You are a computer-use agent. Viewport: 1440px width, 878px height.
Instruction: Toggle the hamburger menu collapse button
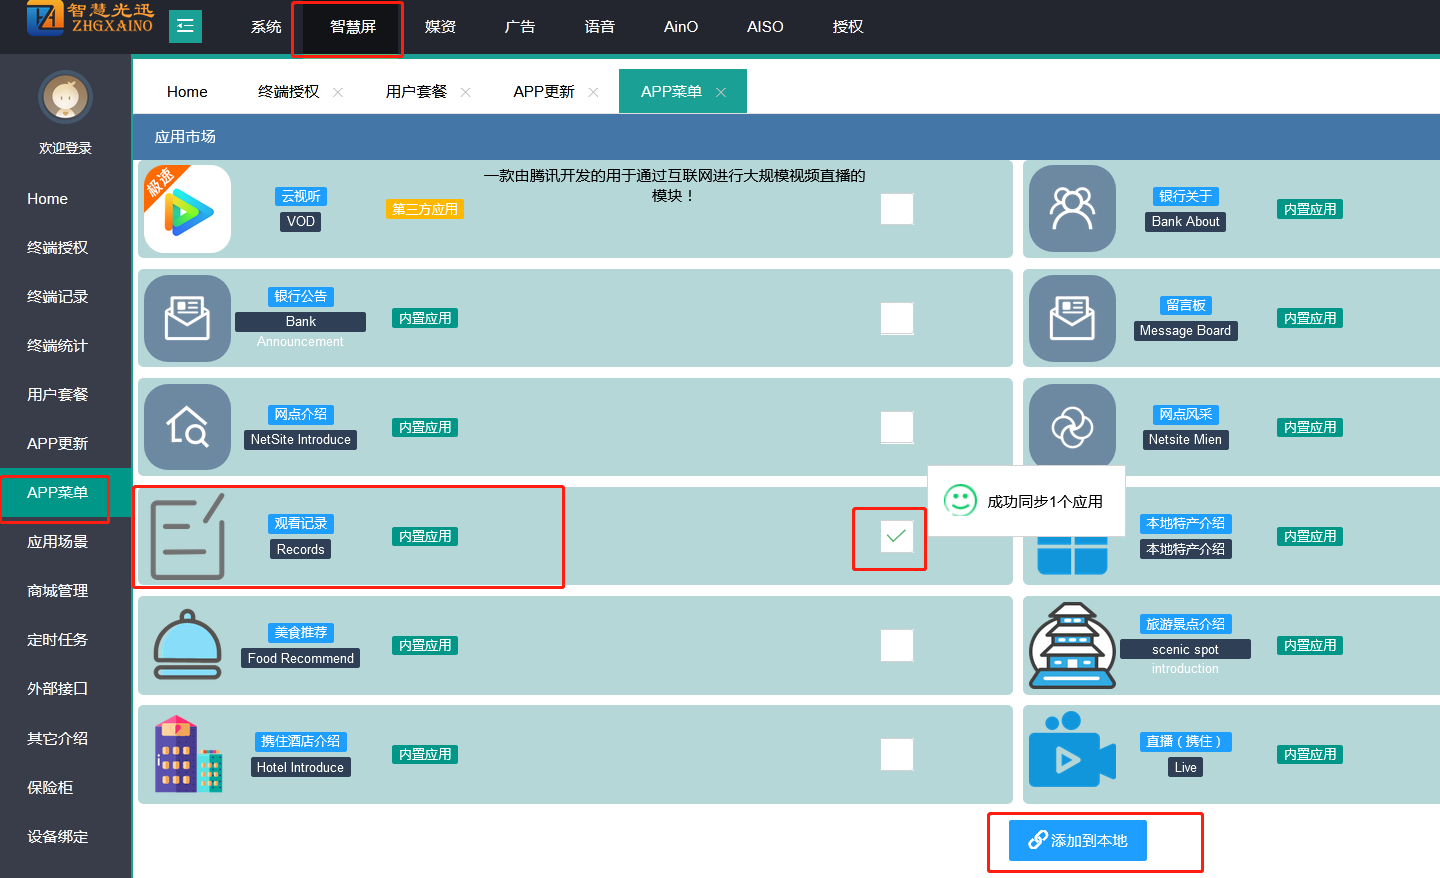[x=185, y=26]
